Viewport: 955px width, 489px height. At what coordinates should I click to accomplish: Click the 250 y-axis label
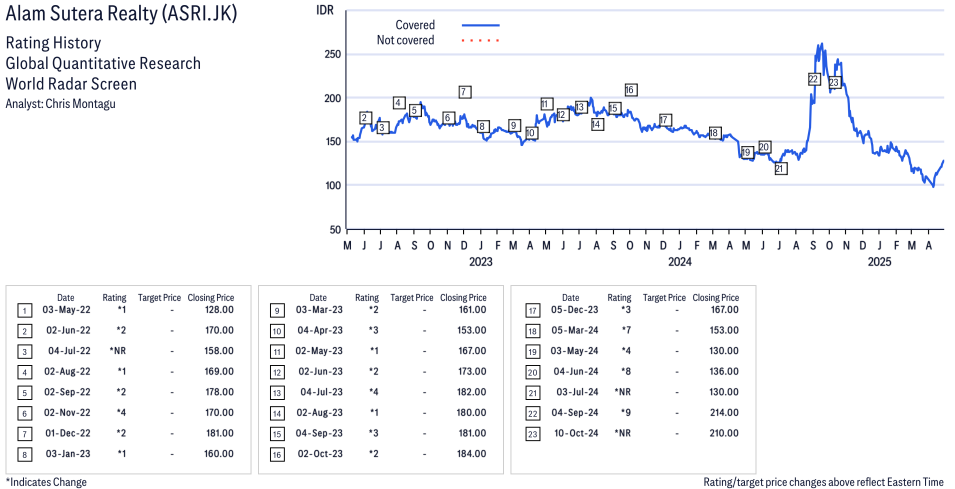point(333,54)
